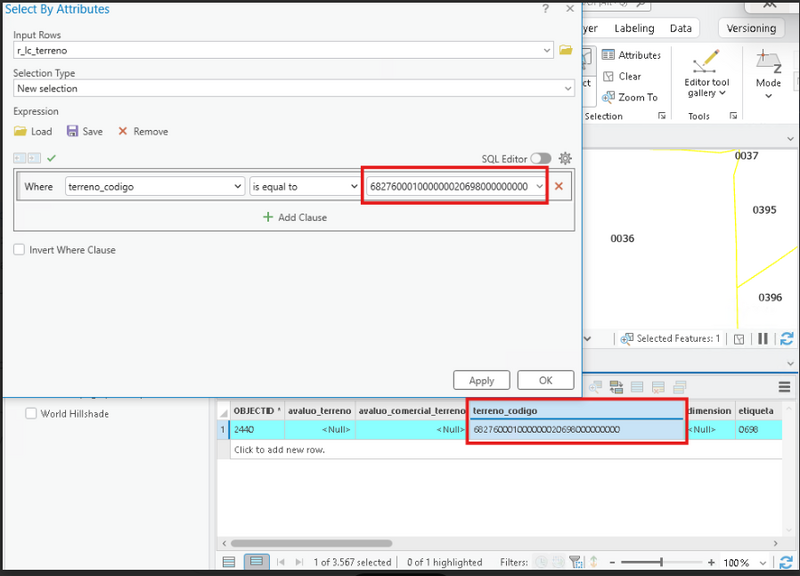Screen dimensions: 800x576
Task: Delete the clause with the red X
Action: pyautogui.click(x=559, y=187)
